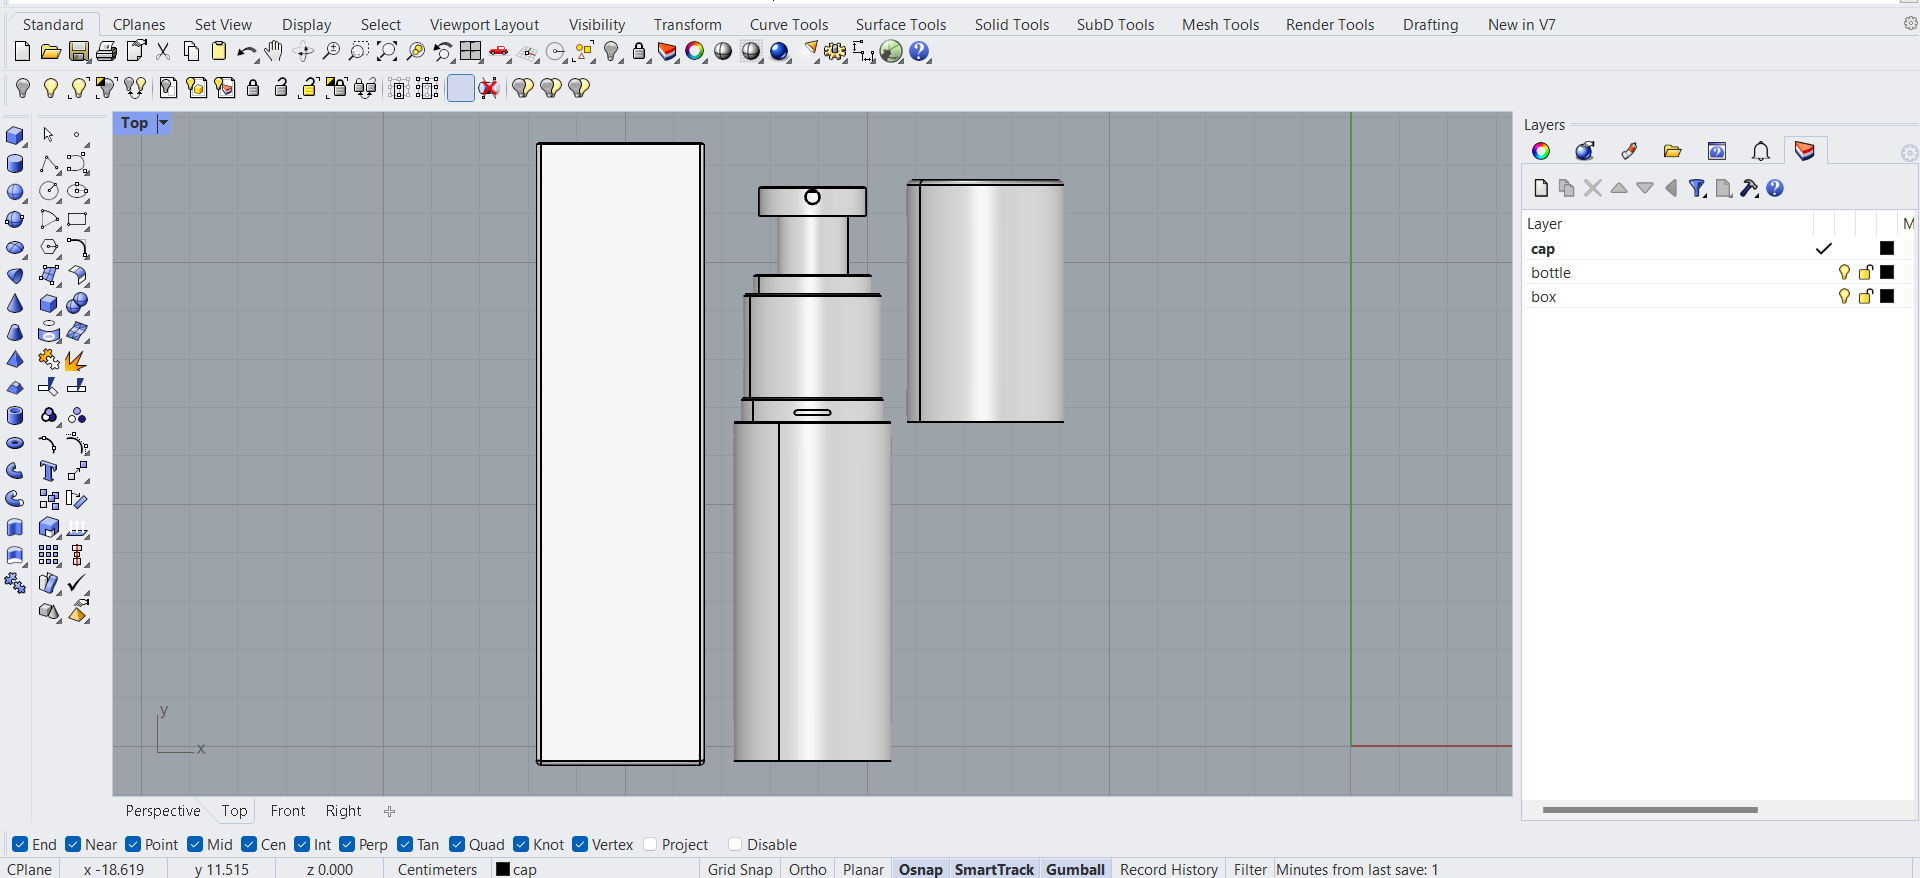Open the layer Tools hammer icon
This screenshot has width=1920, height=878.
1748,188
